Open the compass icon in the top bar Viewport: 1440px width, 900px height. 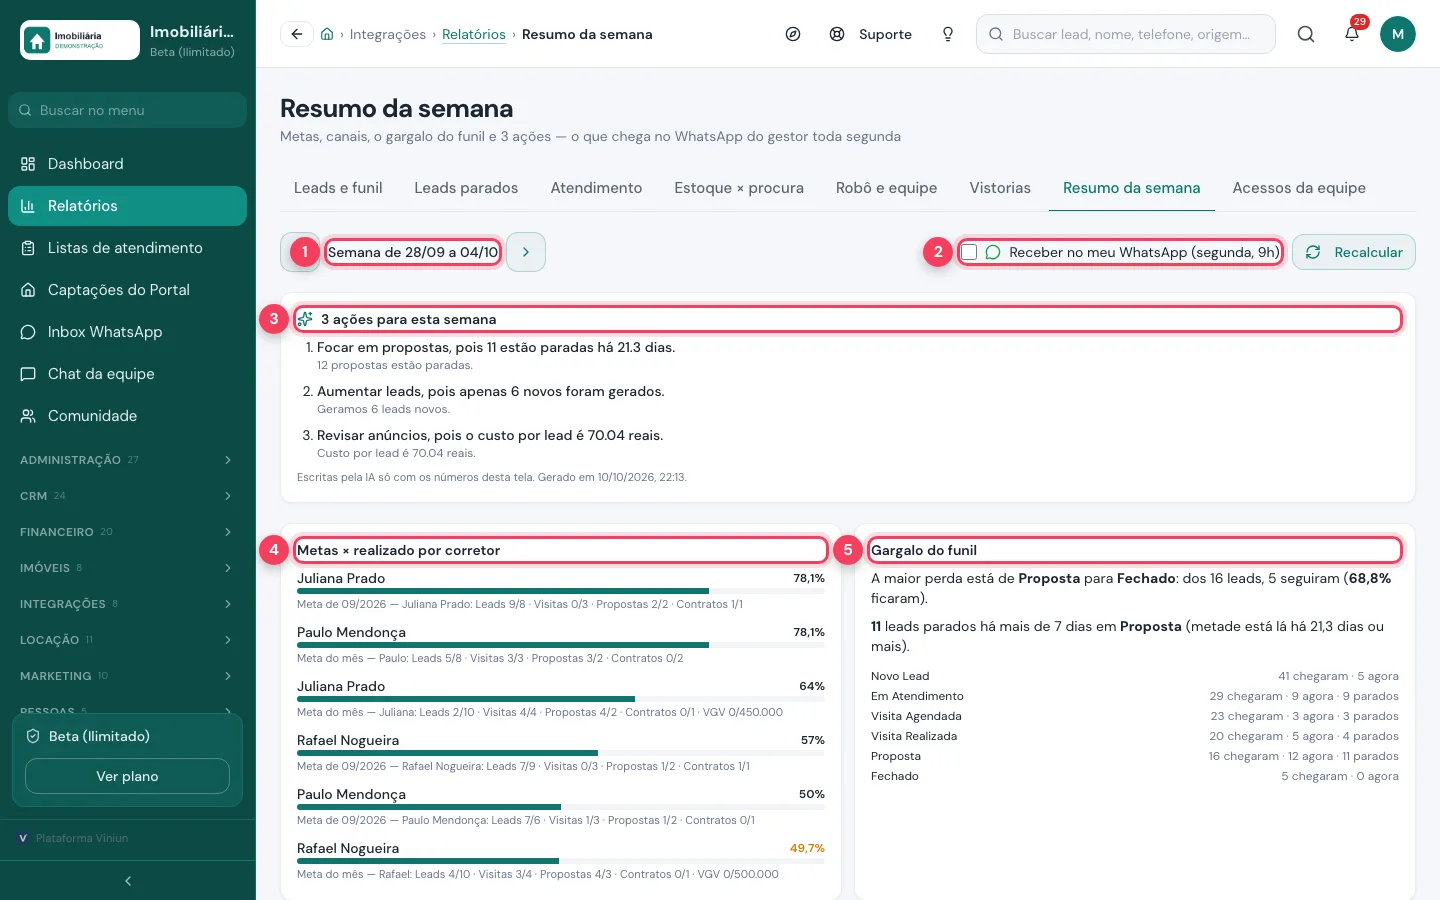pyautogui.click(x=793, y=34)
